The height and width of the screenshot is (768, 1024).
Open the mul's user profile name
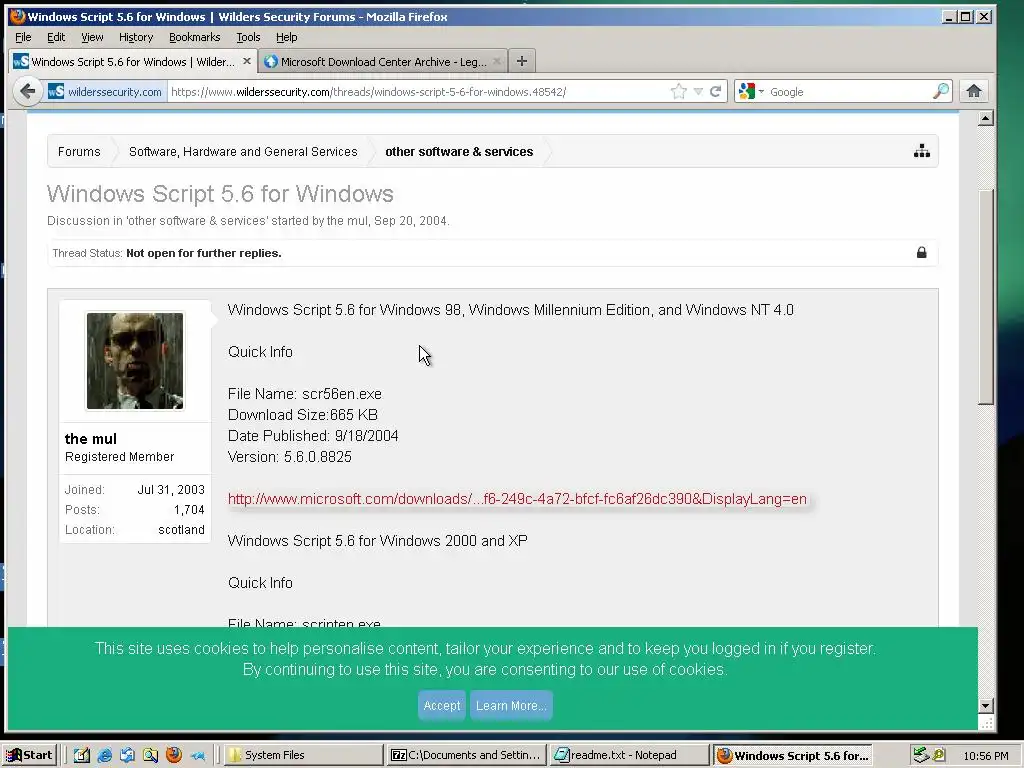[x=91, y=439]
